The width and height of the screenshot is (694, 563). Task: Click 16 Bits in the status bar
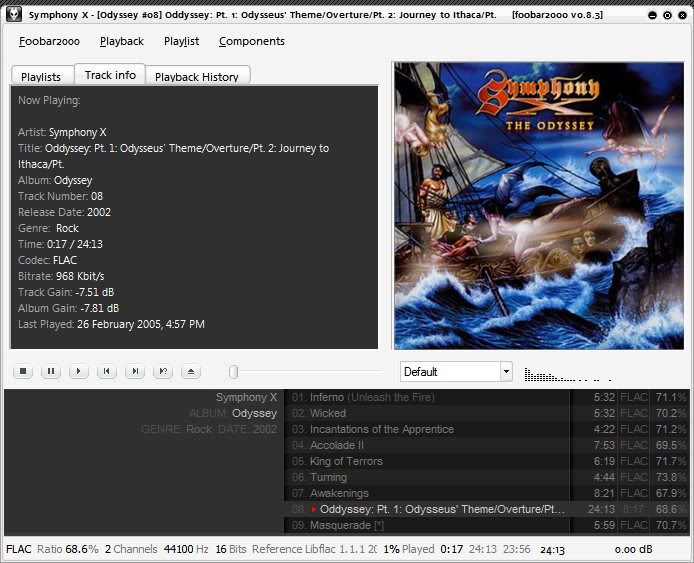click(x=231, y=549)
